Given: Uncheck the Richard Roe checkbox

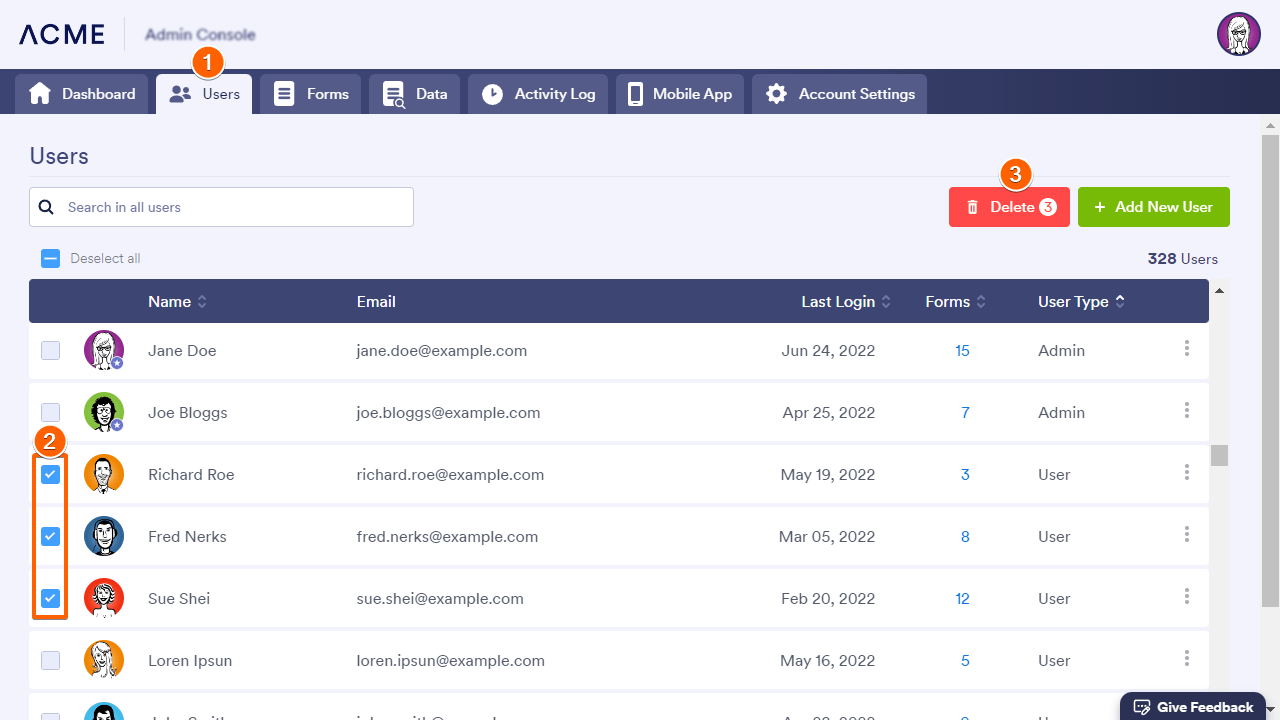Looking at the screenshot, I should pos(50,474).
